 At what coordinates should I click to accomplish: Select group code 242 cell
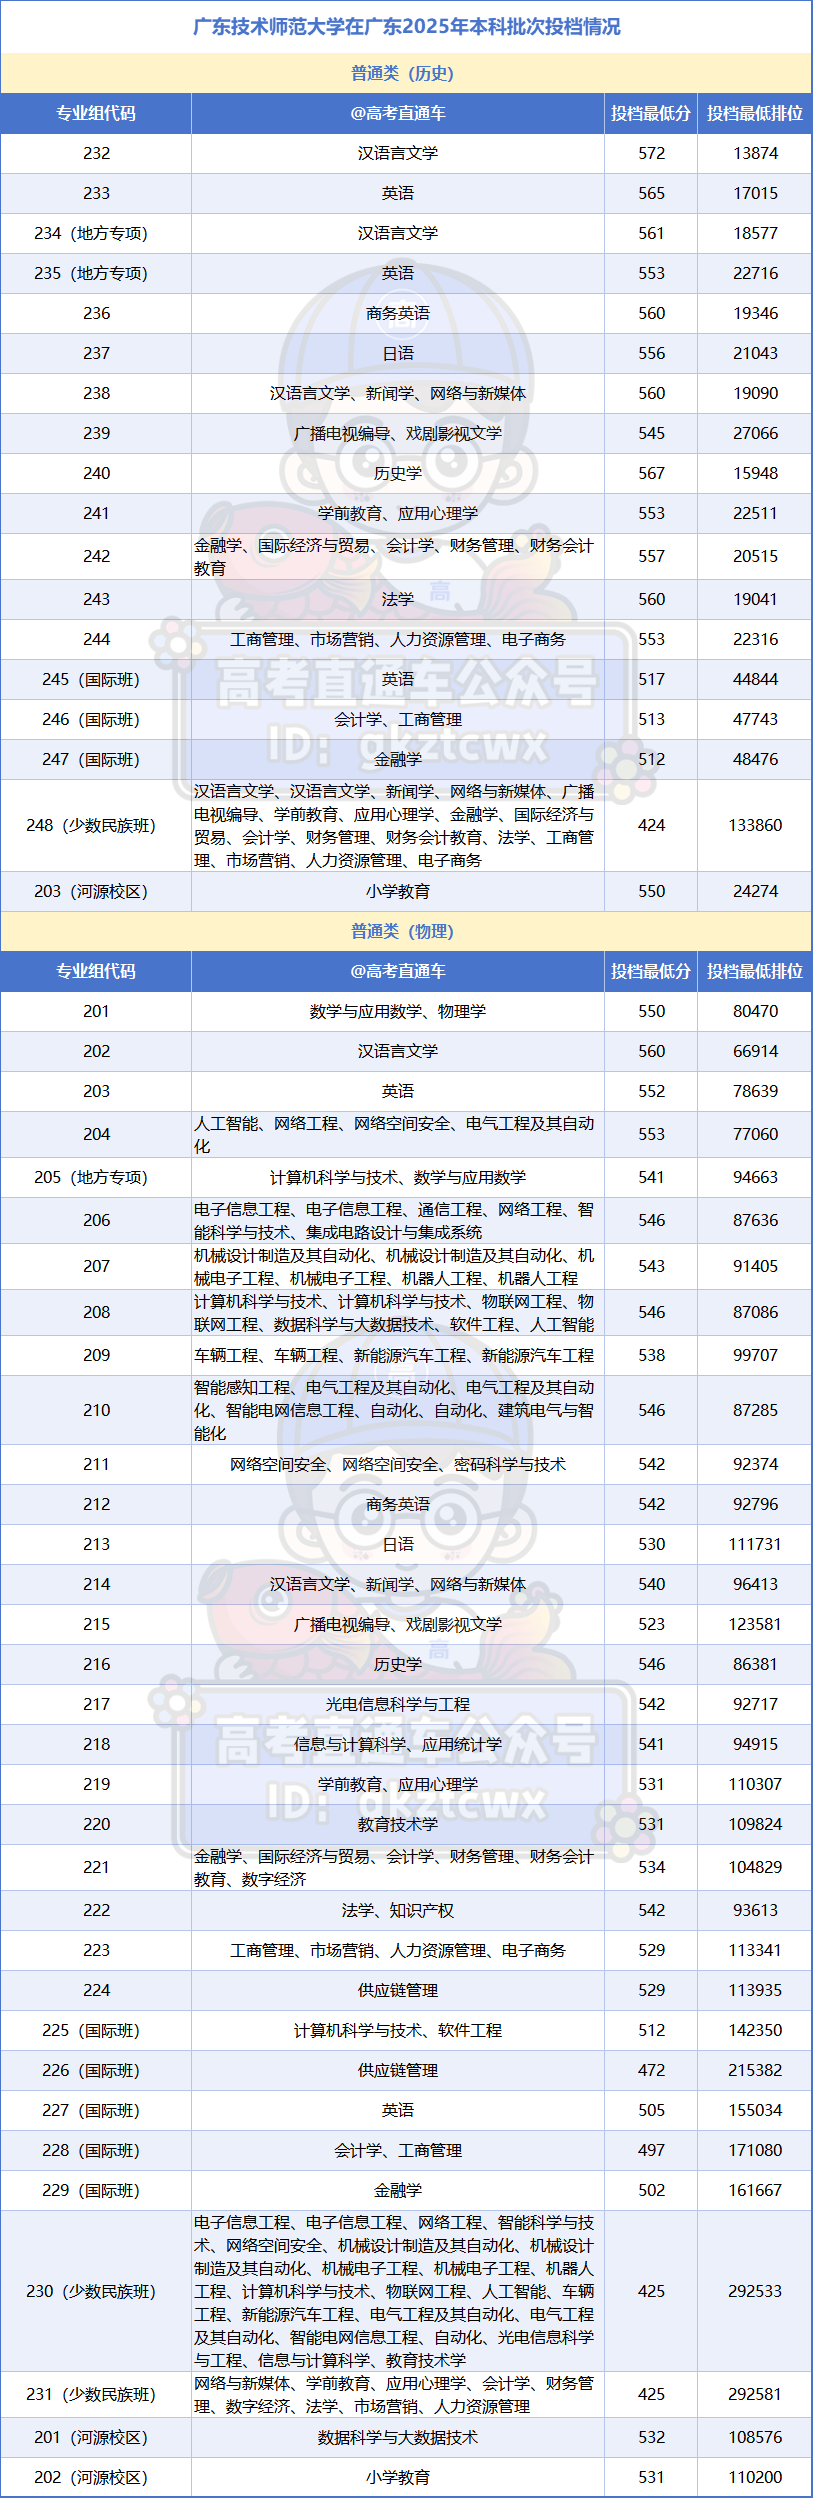96,556
